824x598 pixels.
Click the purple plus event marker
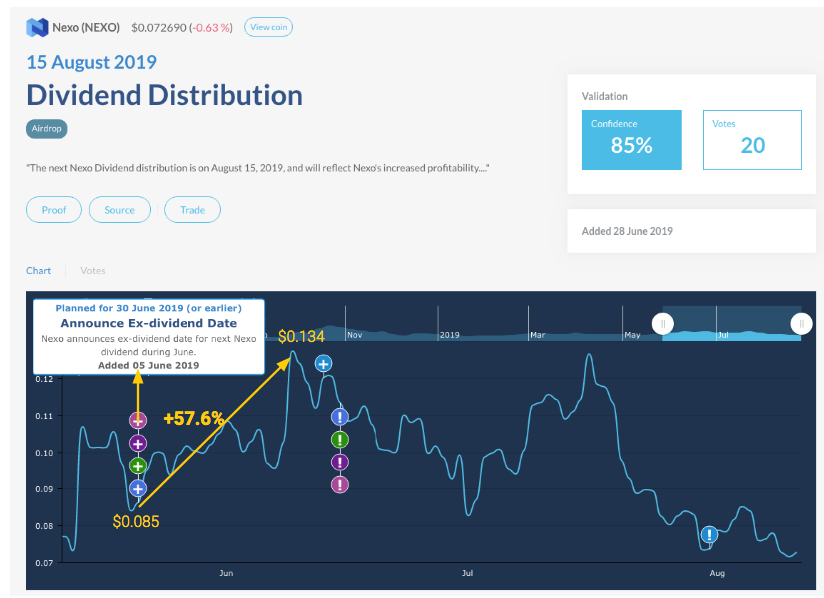pos(138,444)
